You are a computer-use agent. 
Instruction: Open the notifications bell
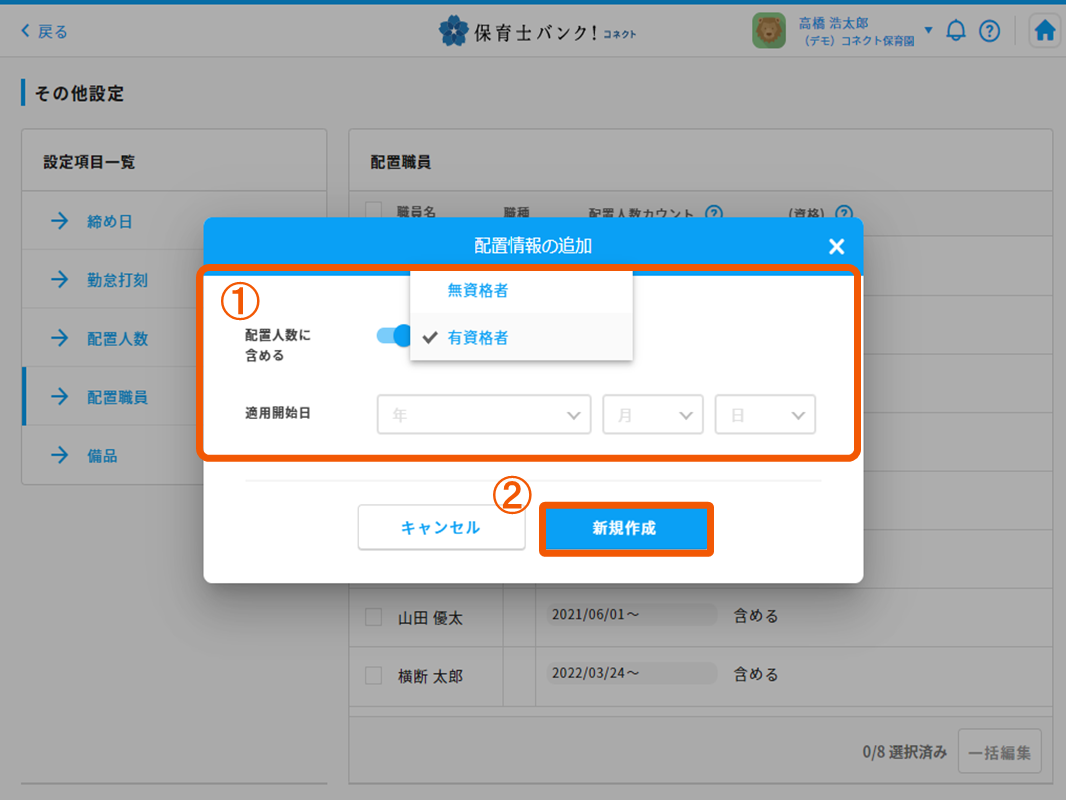956,31
